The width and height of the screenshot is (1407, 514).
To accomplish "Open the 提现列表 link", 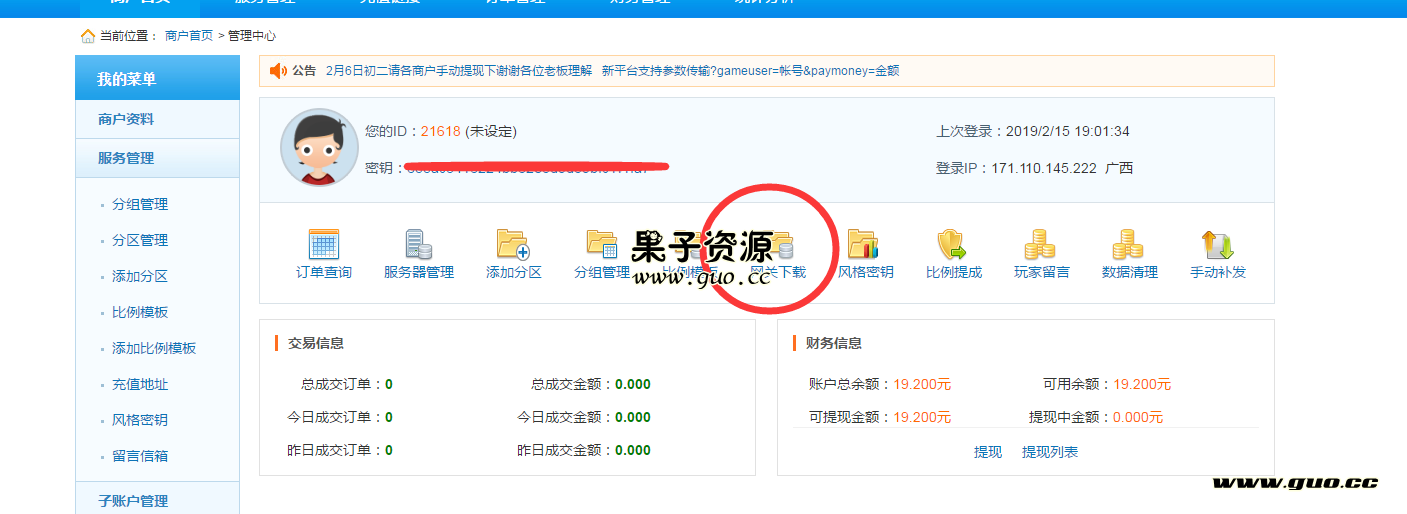I will click(x=1049, y=452).
